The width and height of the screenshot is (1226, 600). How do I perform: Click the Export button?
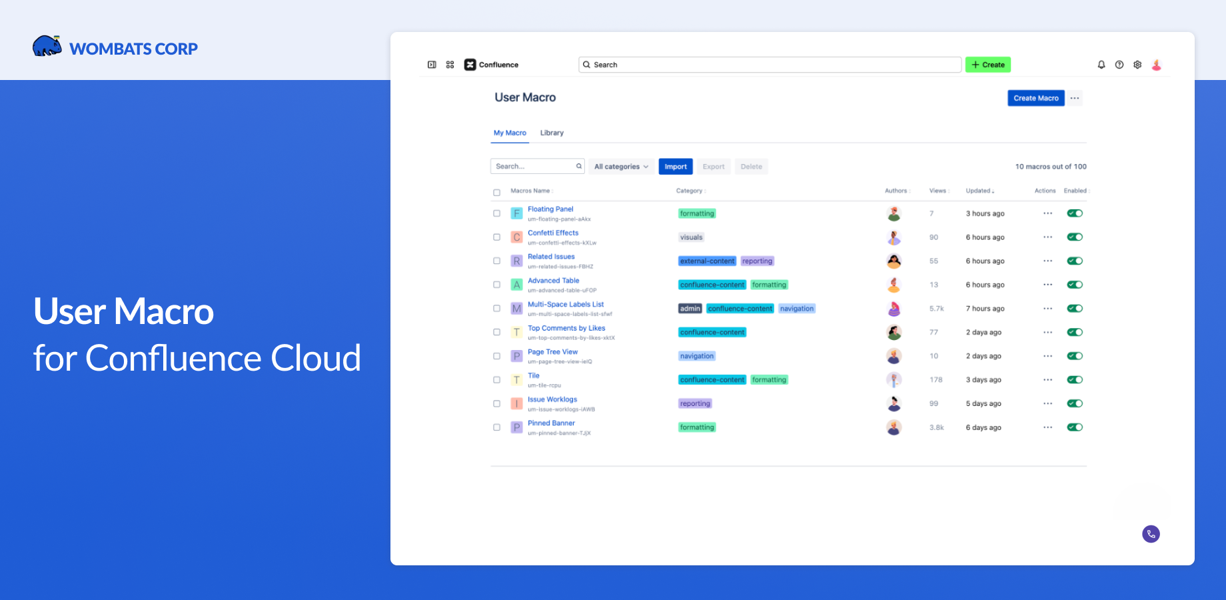click(x=713, y=167)
